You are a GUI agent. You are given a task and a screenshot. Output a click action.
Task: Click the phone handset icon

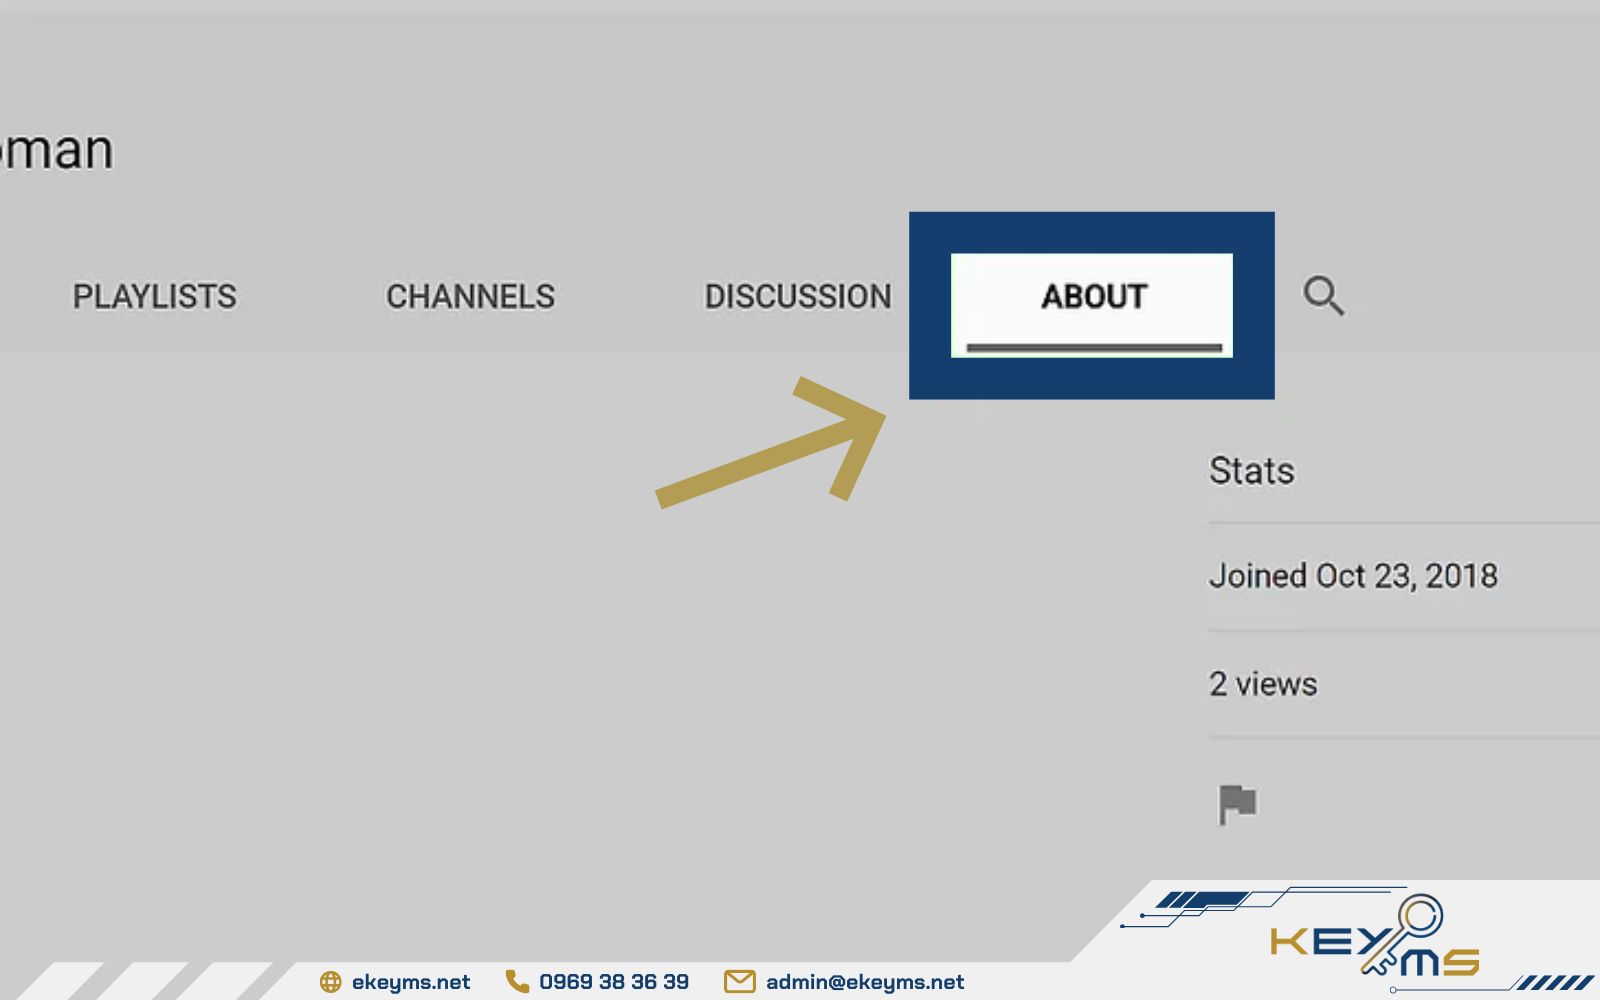[x=517, y=981]
